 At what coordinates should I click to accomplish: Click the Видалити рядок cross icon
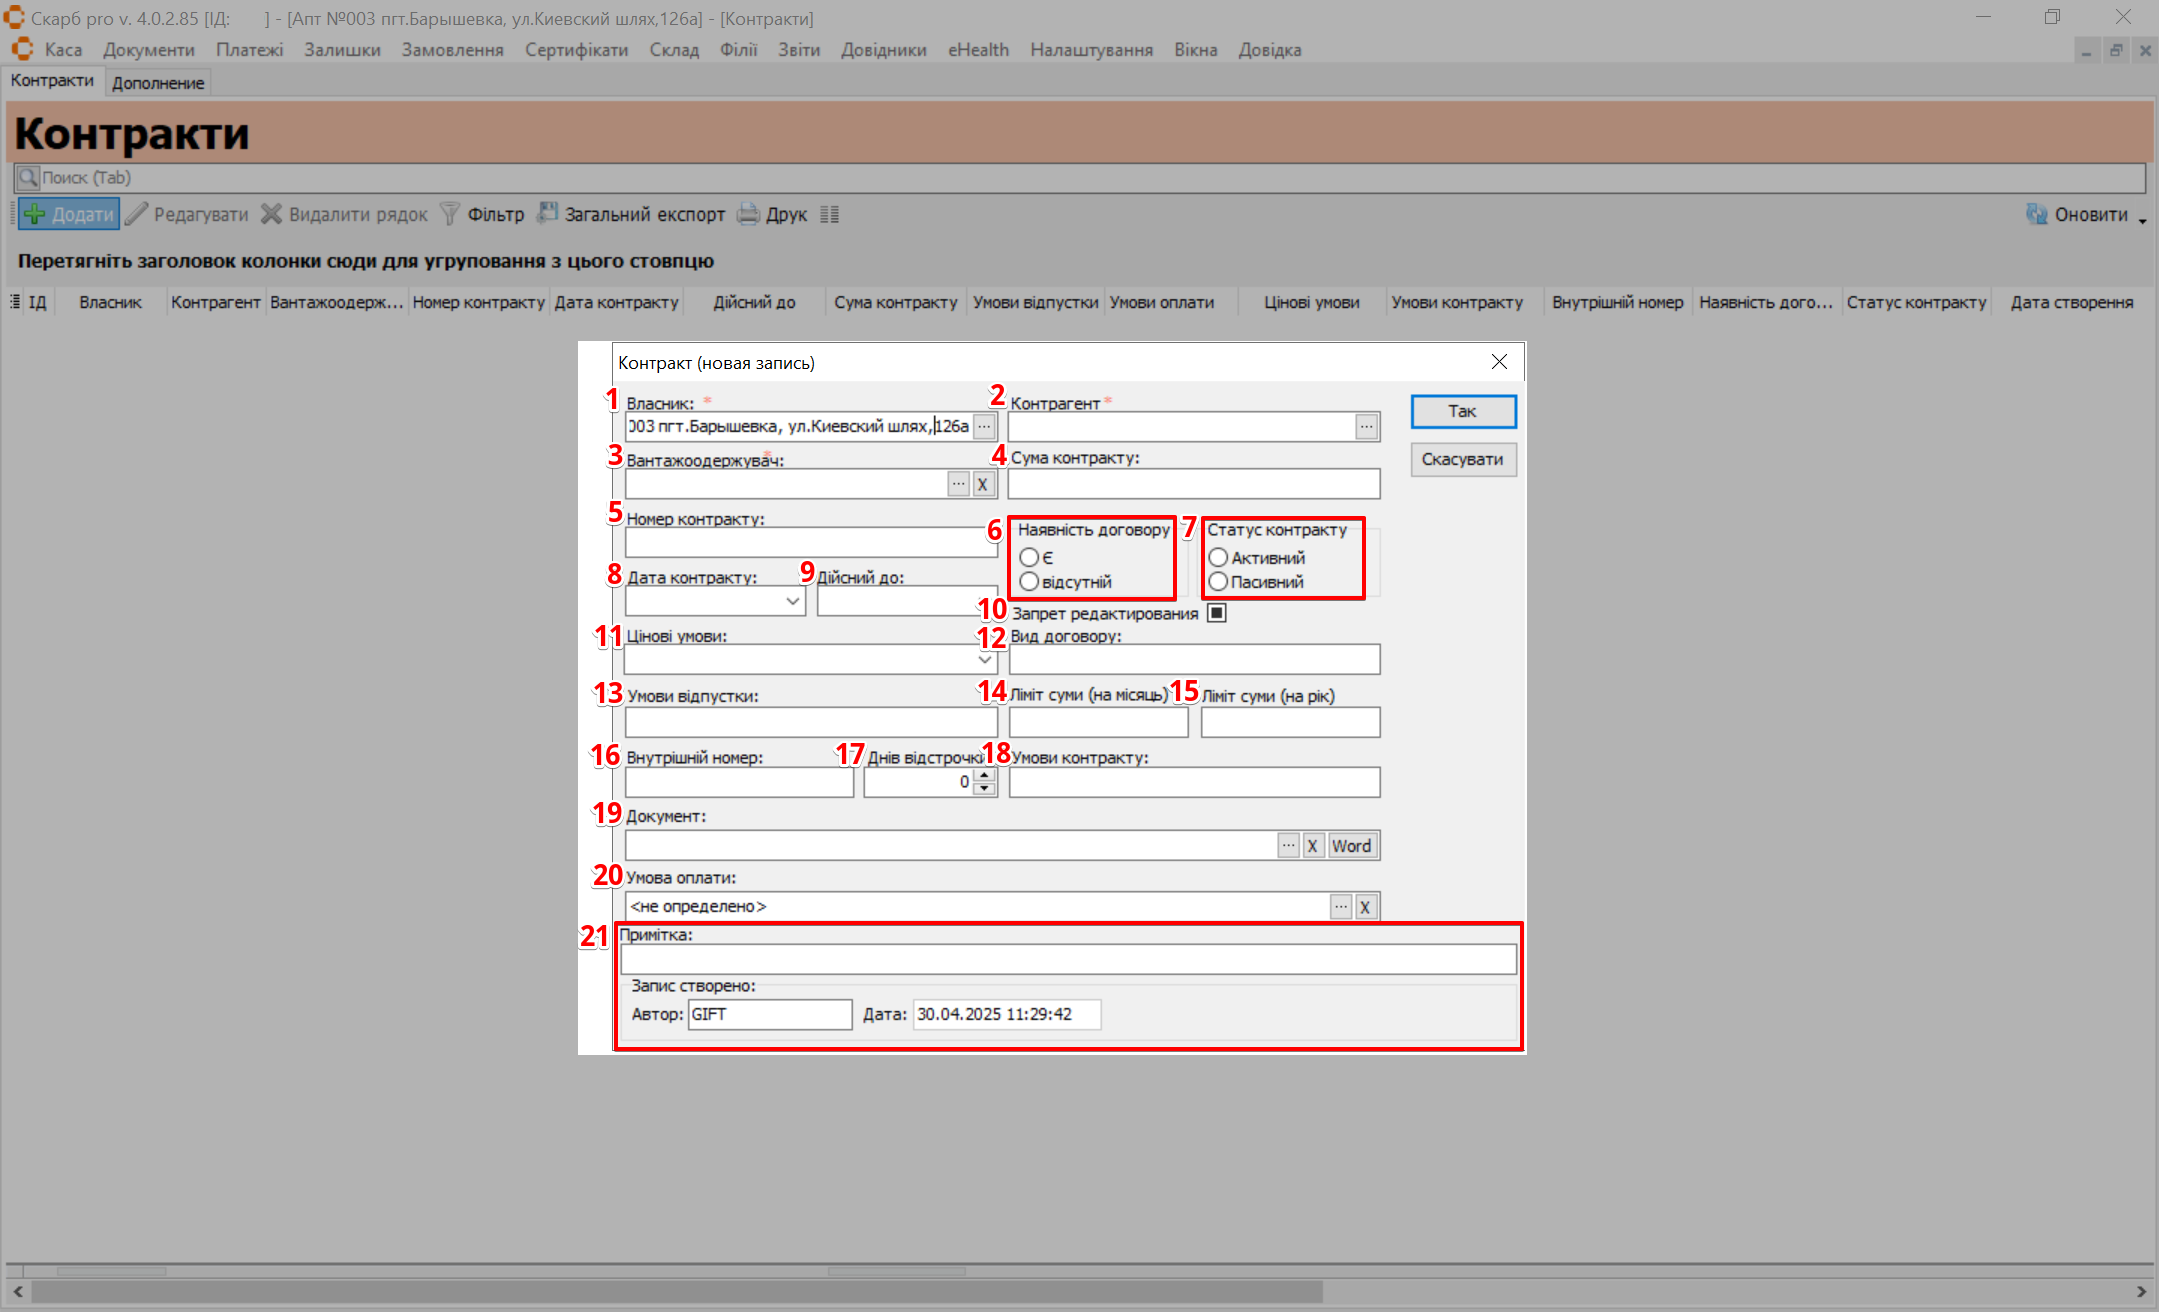tap(271, 214)
